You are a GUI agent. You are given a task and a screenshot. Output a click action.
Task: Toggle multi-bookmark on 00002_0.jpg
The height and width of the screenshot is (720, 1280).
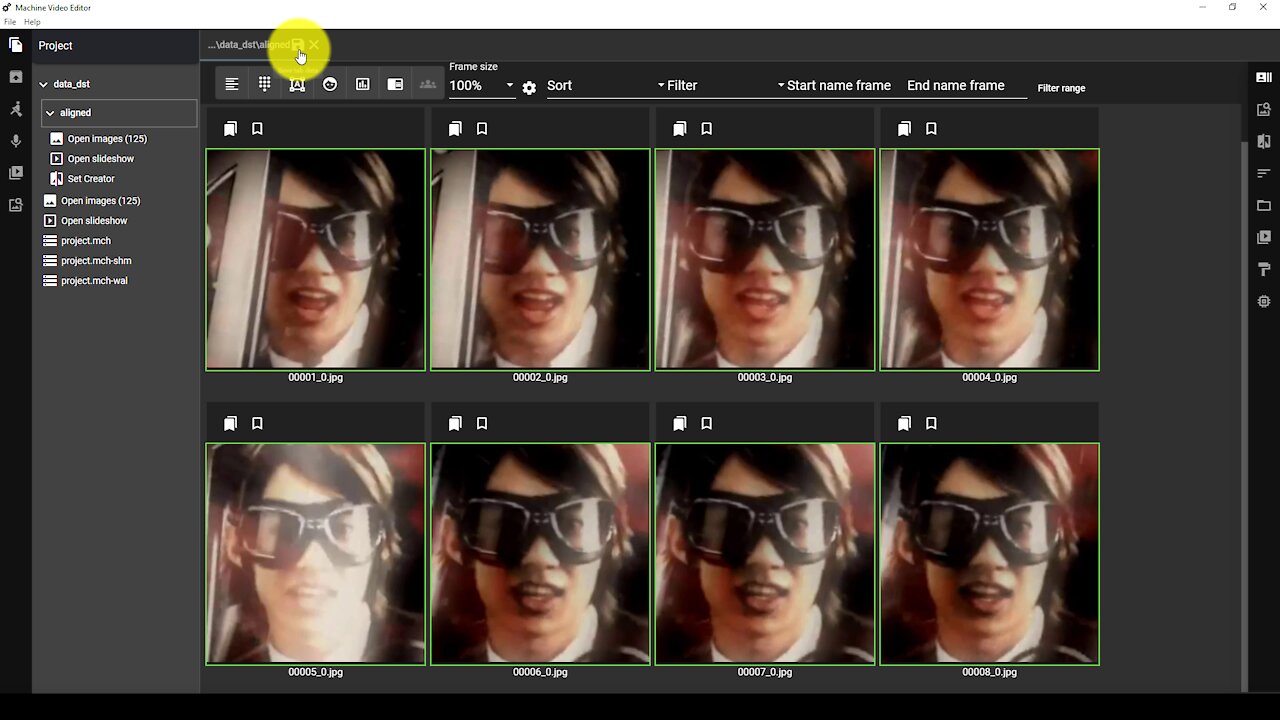455,129
